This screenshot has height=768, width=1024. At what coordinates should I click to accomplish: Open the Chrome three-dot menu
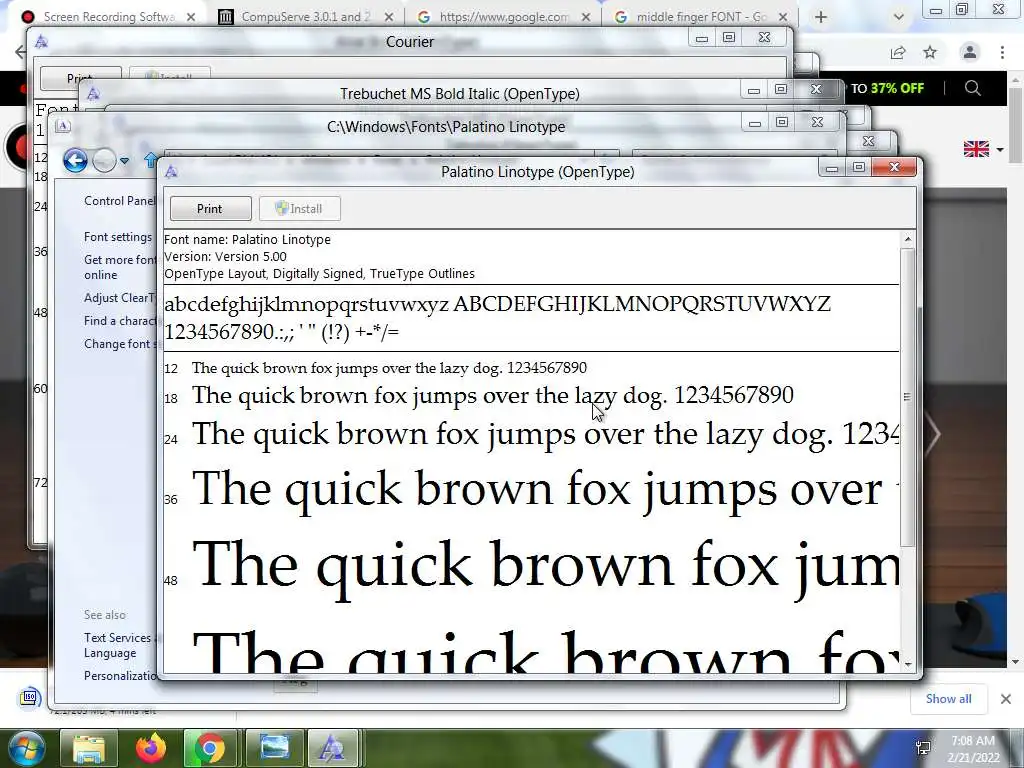1002,52
